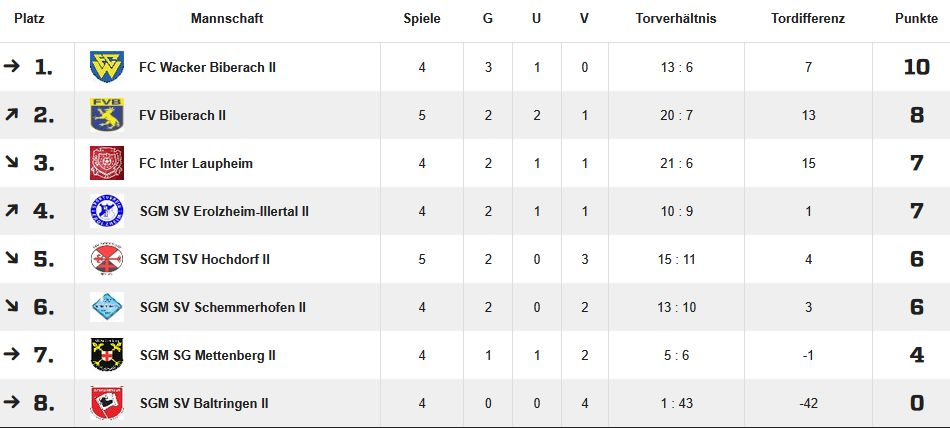Open the FC Wacker Biberach II team link
The image size is (950, 428).
pyautogui.click(x=207, y=67)
